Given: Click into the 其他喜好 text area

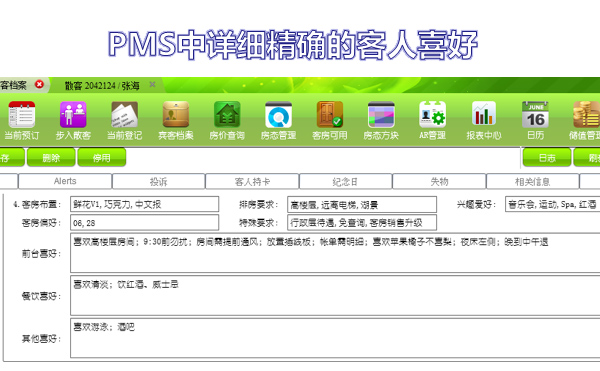Looking at the screenshot, I should [x=335, y=338].
